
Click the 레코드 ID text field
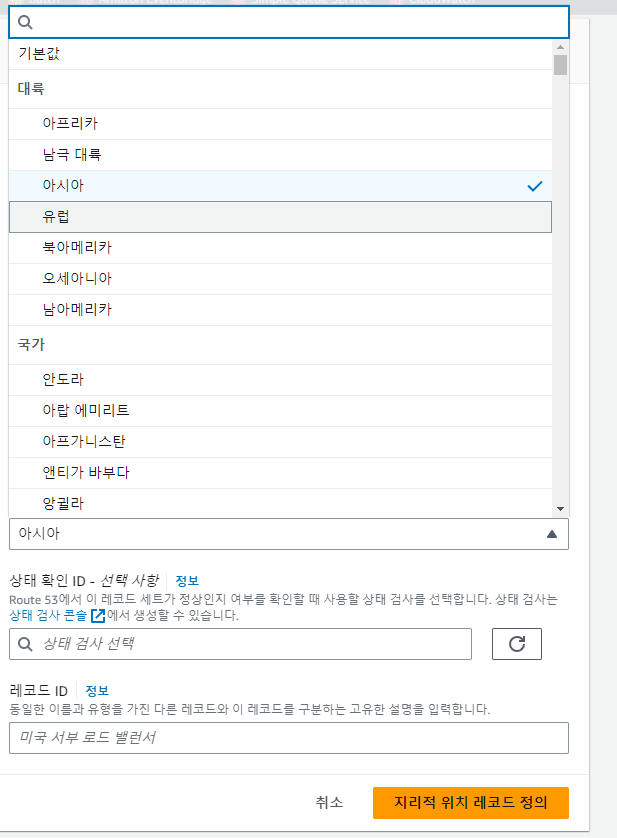coord(288,738)
